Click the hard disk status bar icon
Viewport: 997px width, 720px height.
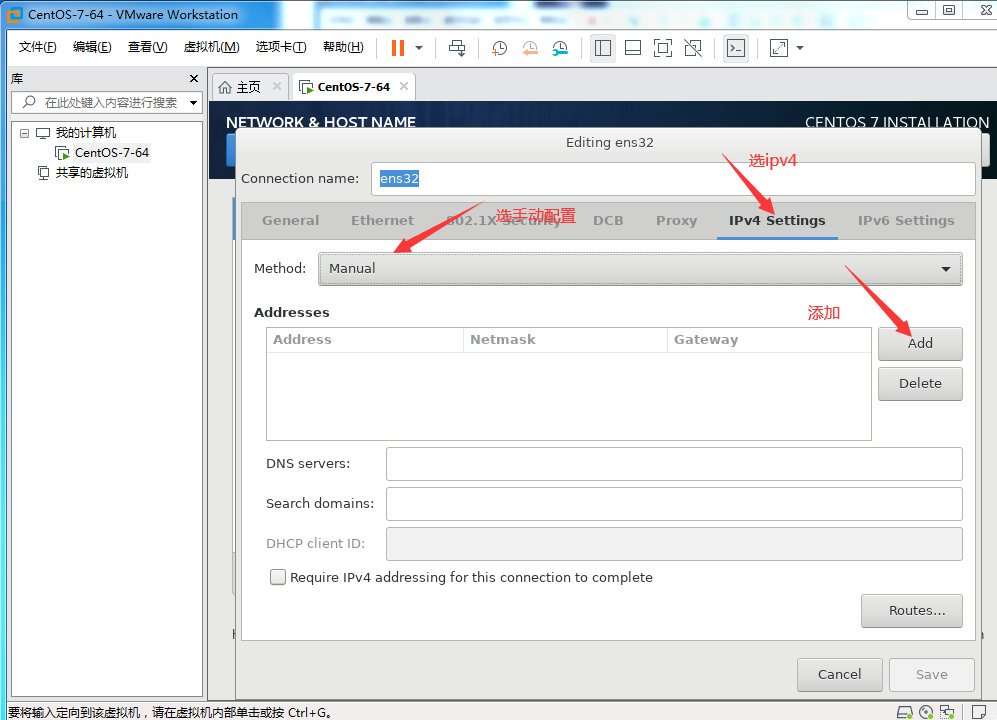(x=905, y=712)
